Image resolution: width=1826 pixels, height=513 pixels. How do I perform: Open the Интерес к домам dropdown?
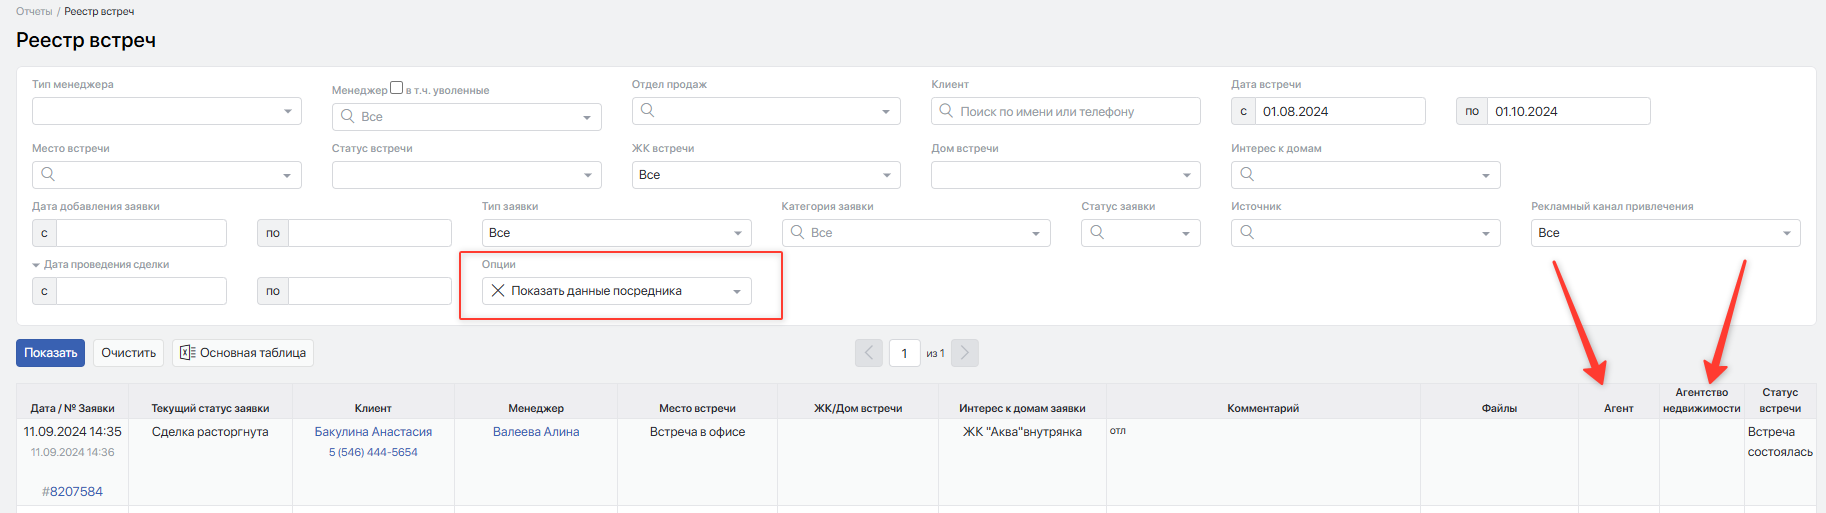tap(1366, 175)
